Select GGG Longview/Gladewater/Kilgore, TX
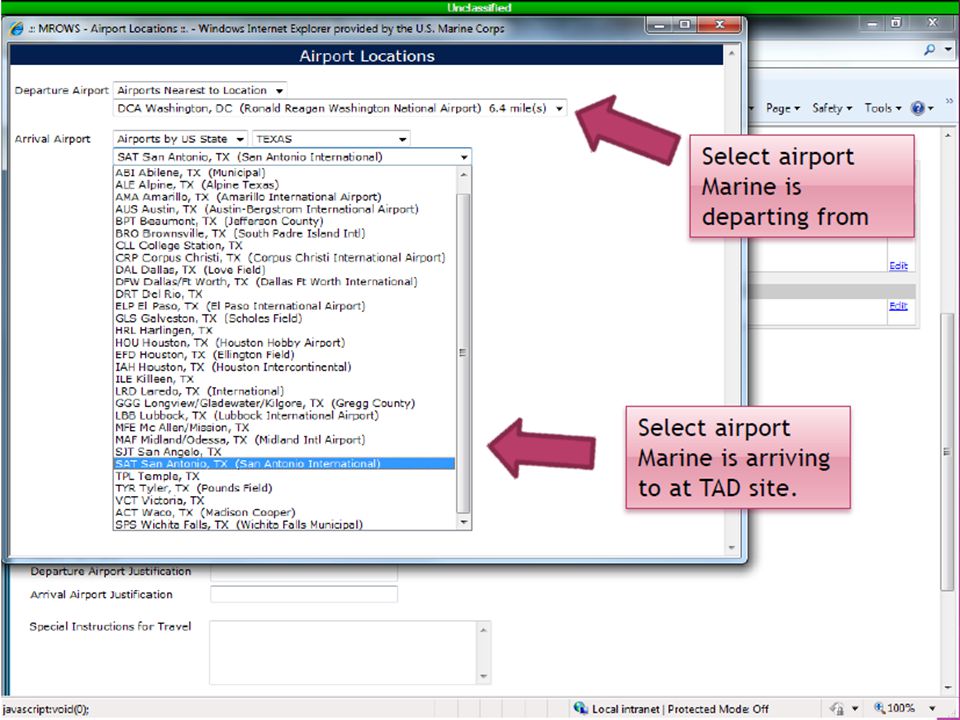The image size is (960, 720). [285, 403]
